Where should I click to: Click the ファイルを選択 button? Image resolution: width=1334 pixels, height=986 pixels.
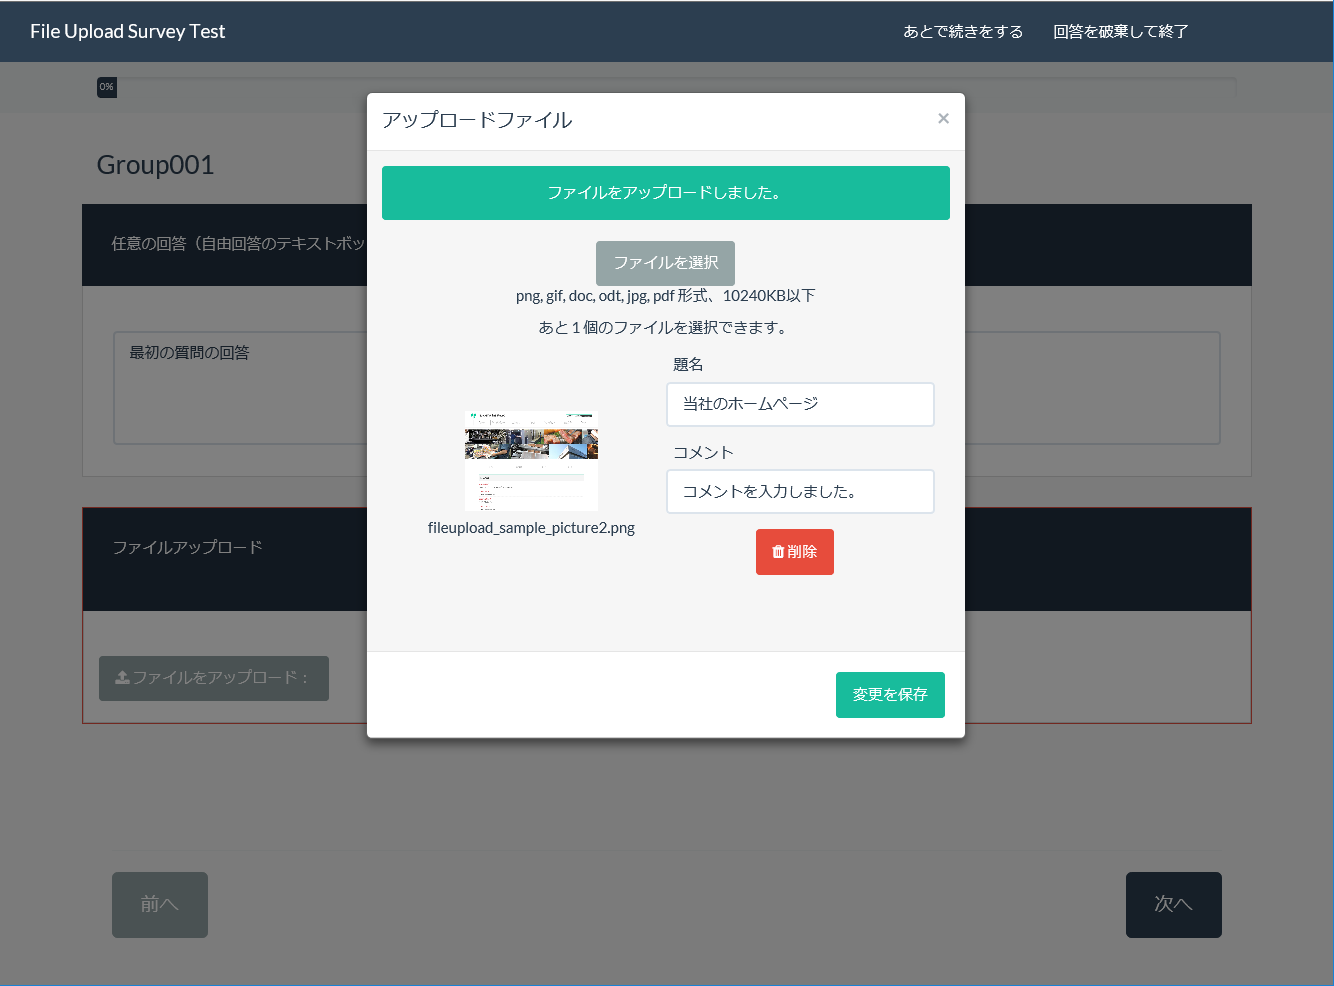(665, 263)
